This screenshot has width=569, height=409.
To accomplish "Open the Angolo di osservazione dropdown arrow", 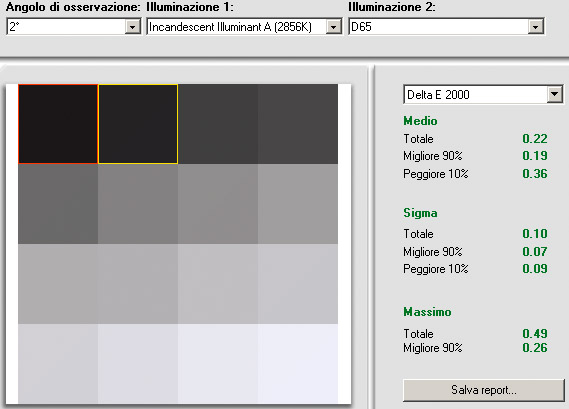I will tap(132, 27).
